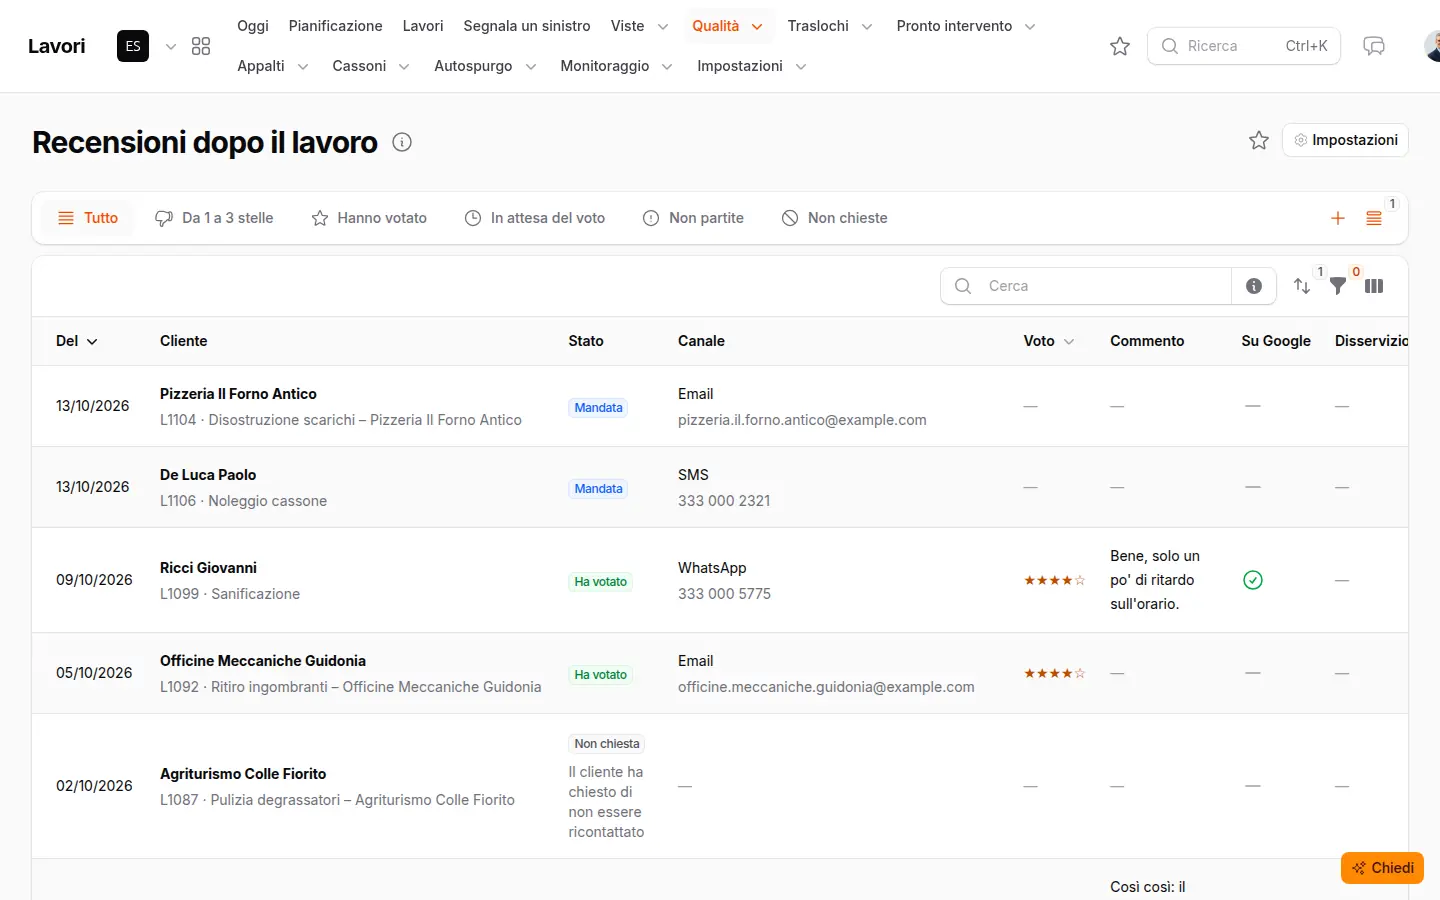Click the date 05/10/2026
The image size is (1440, 900).
[x=94, y=673]
